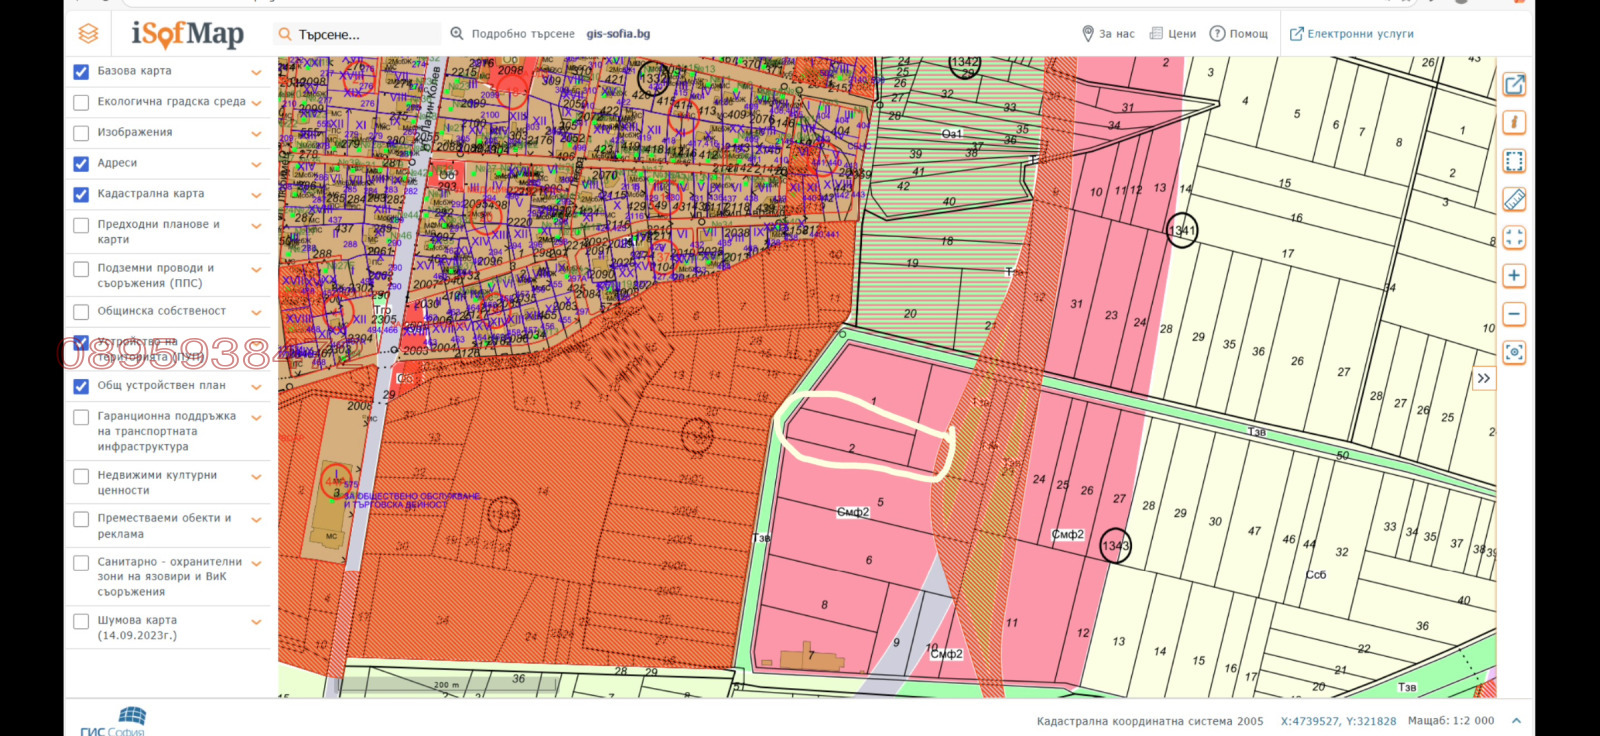Click the full extent view icon
The width and height of the screenshot is (1600, 736).
pos(1514,238)
